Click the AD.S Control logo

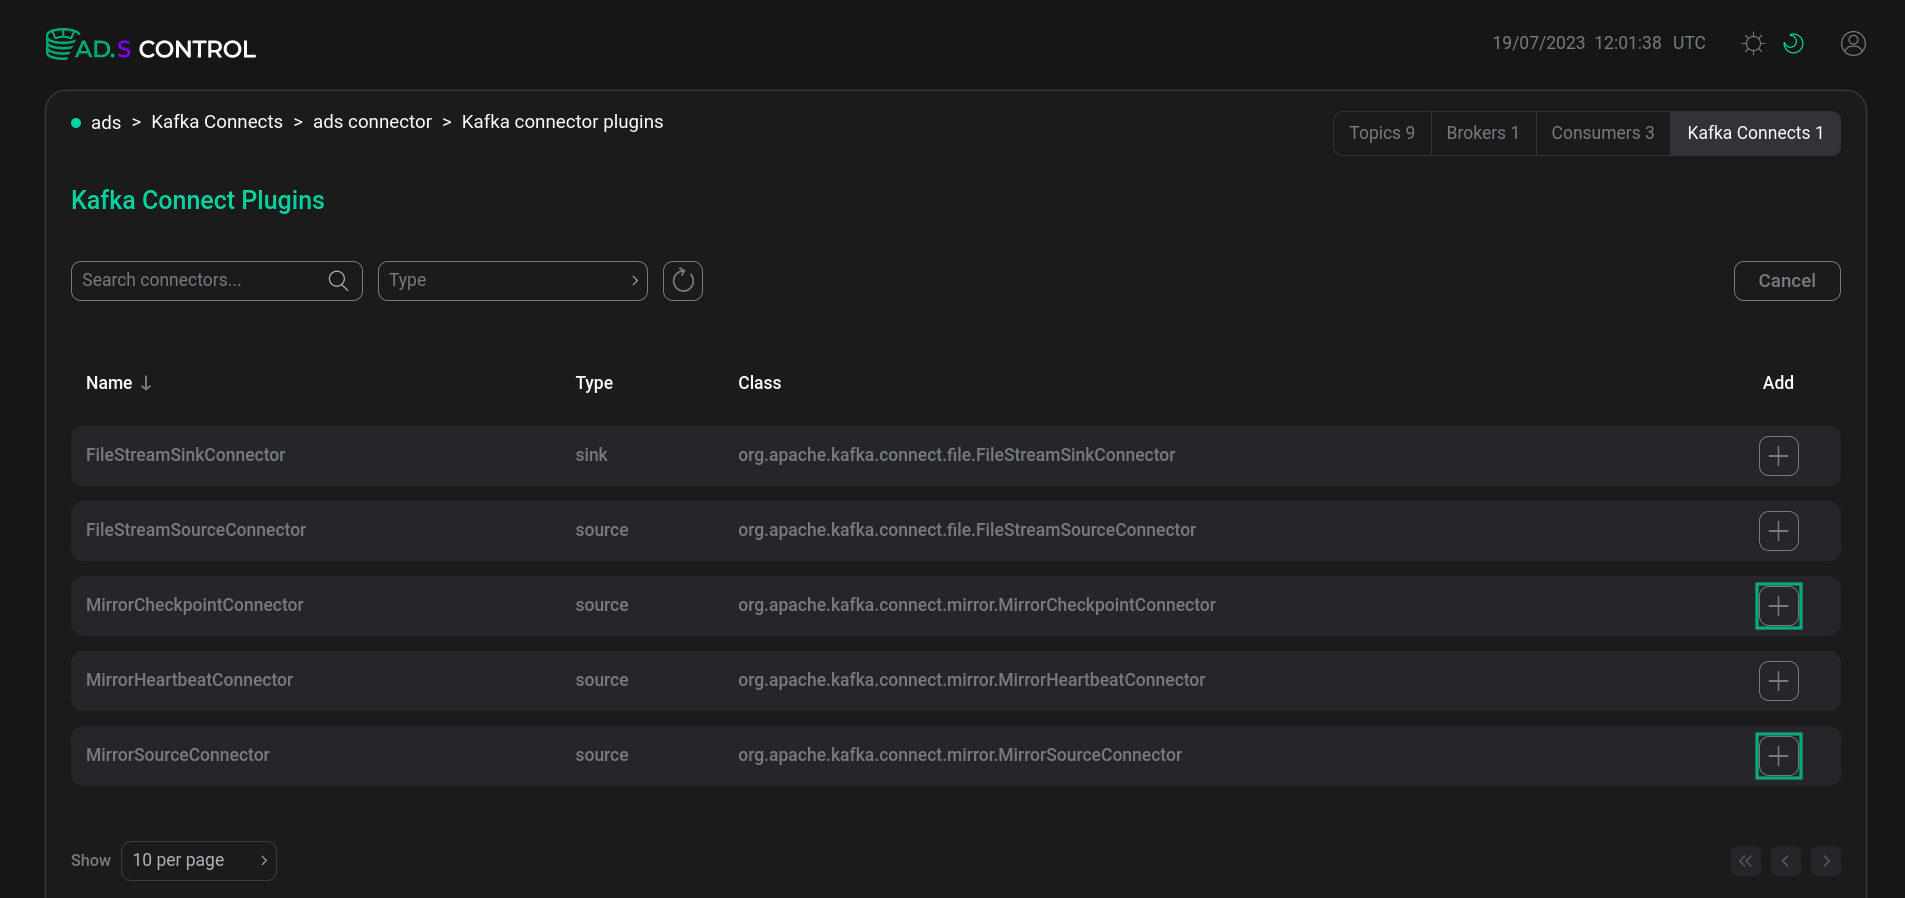151,45
